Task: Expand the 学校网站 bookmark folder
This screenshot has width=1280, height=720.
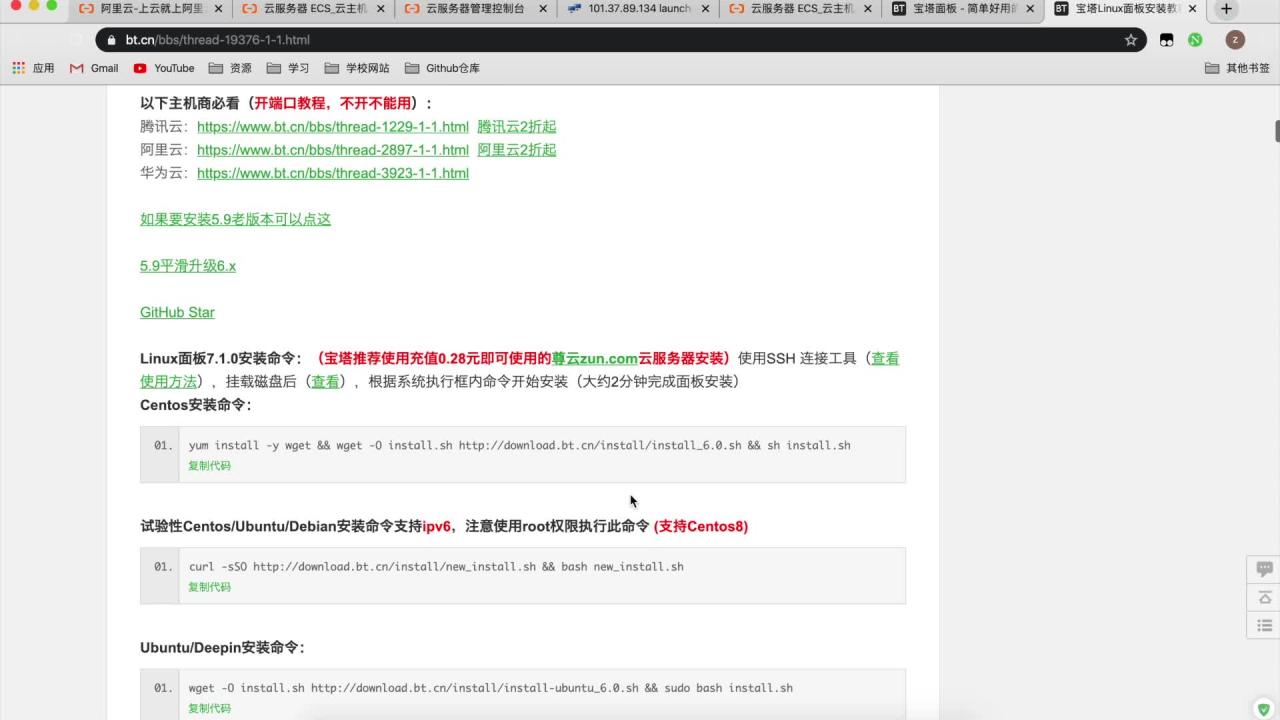Action: 357,68
